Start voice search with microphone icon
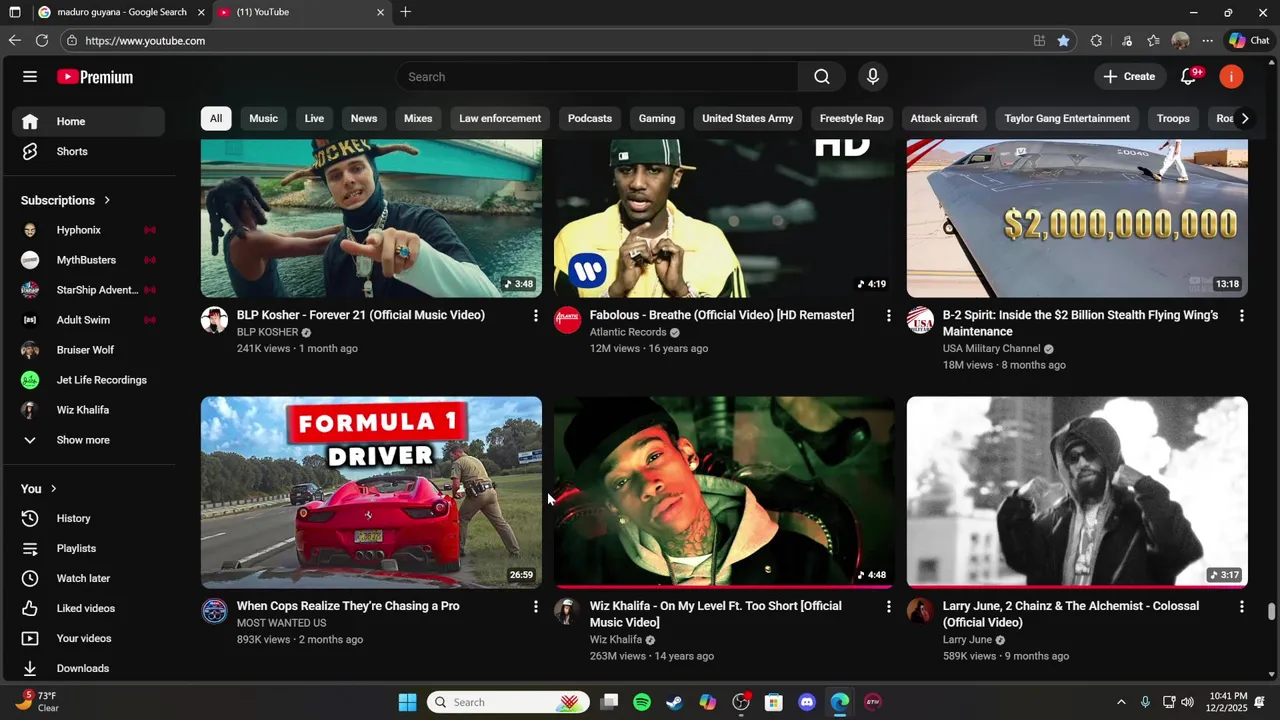 [873, 77]
